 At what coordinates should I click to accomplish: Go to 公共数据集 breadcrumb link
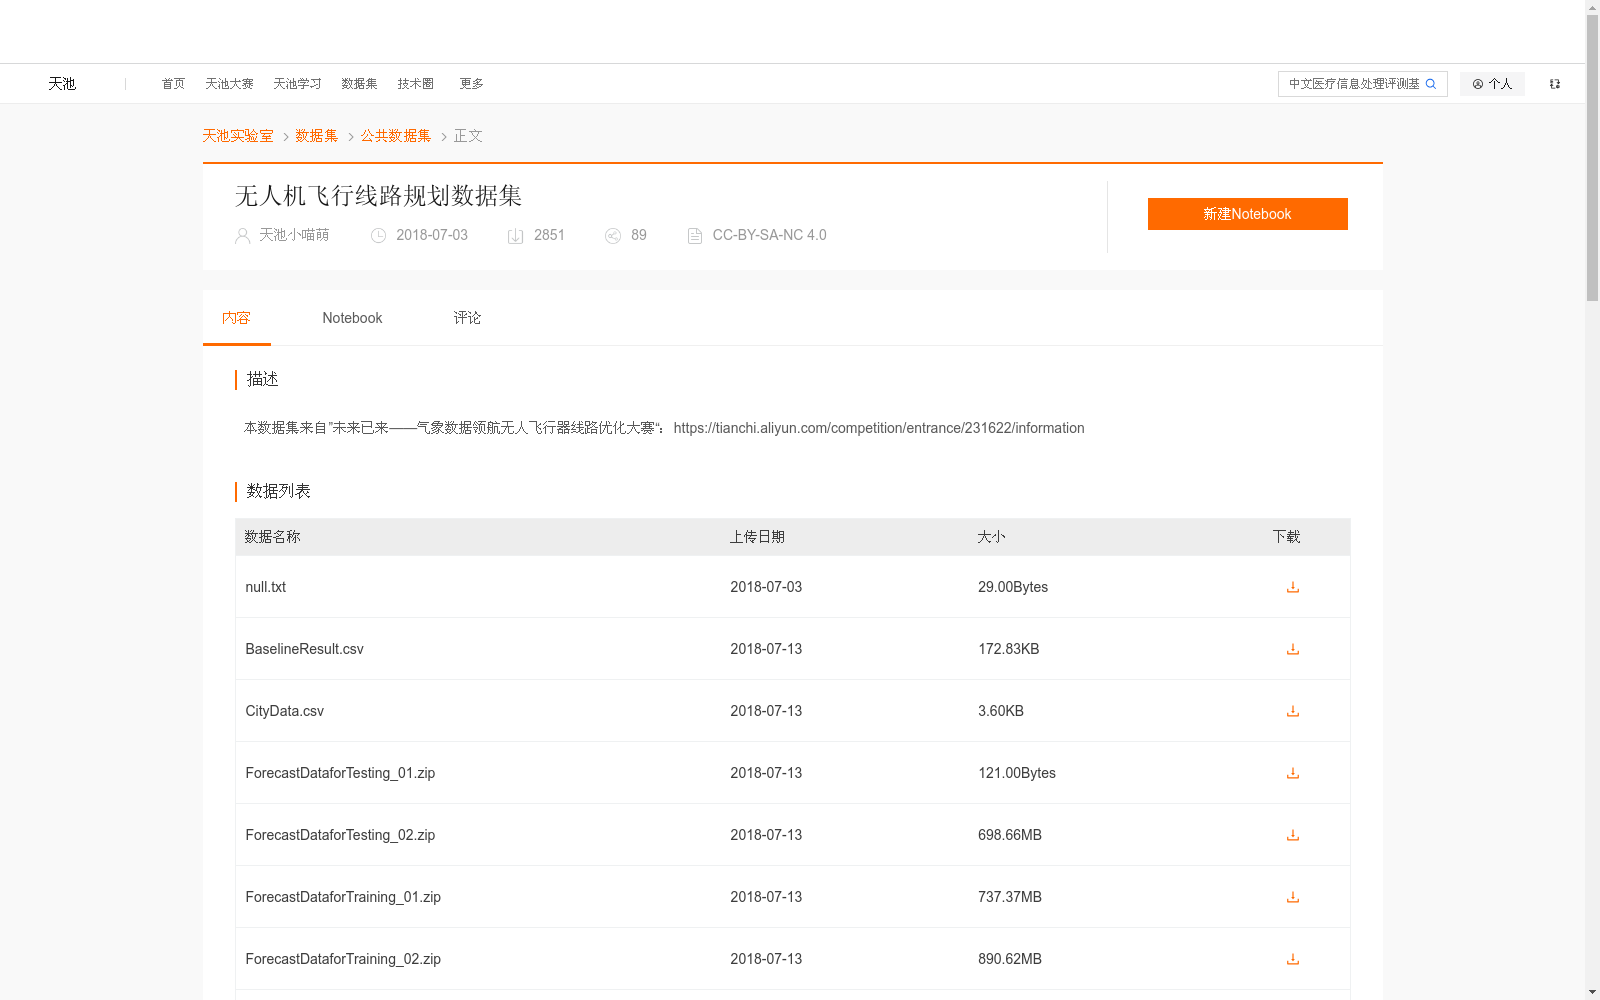click(x=396, y=136)
